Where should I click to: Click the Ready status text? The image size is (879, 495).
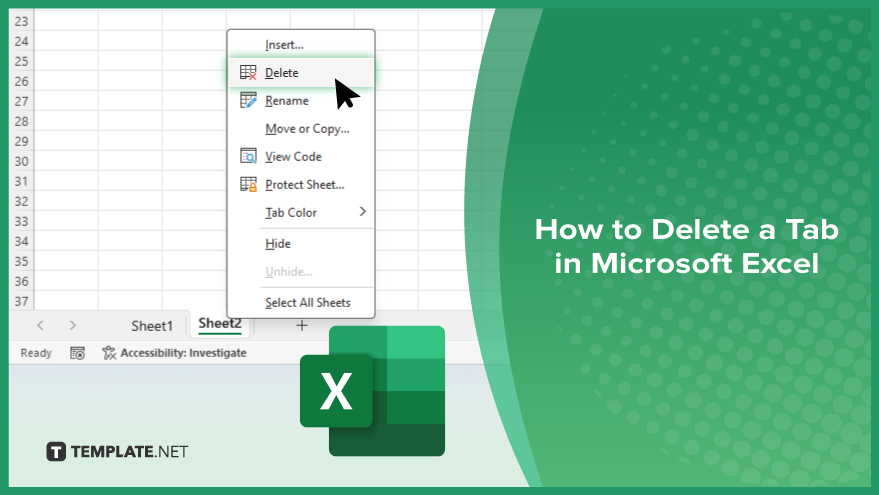point(36,353)
